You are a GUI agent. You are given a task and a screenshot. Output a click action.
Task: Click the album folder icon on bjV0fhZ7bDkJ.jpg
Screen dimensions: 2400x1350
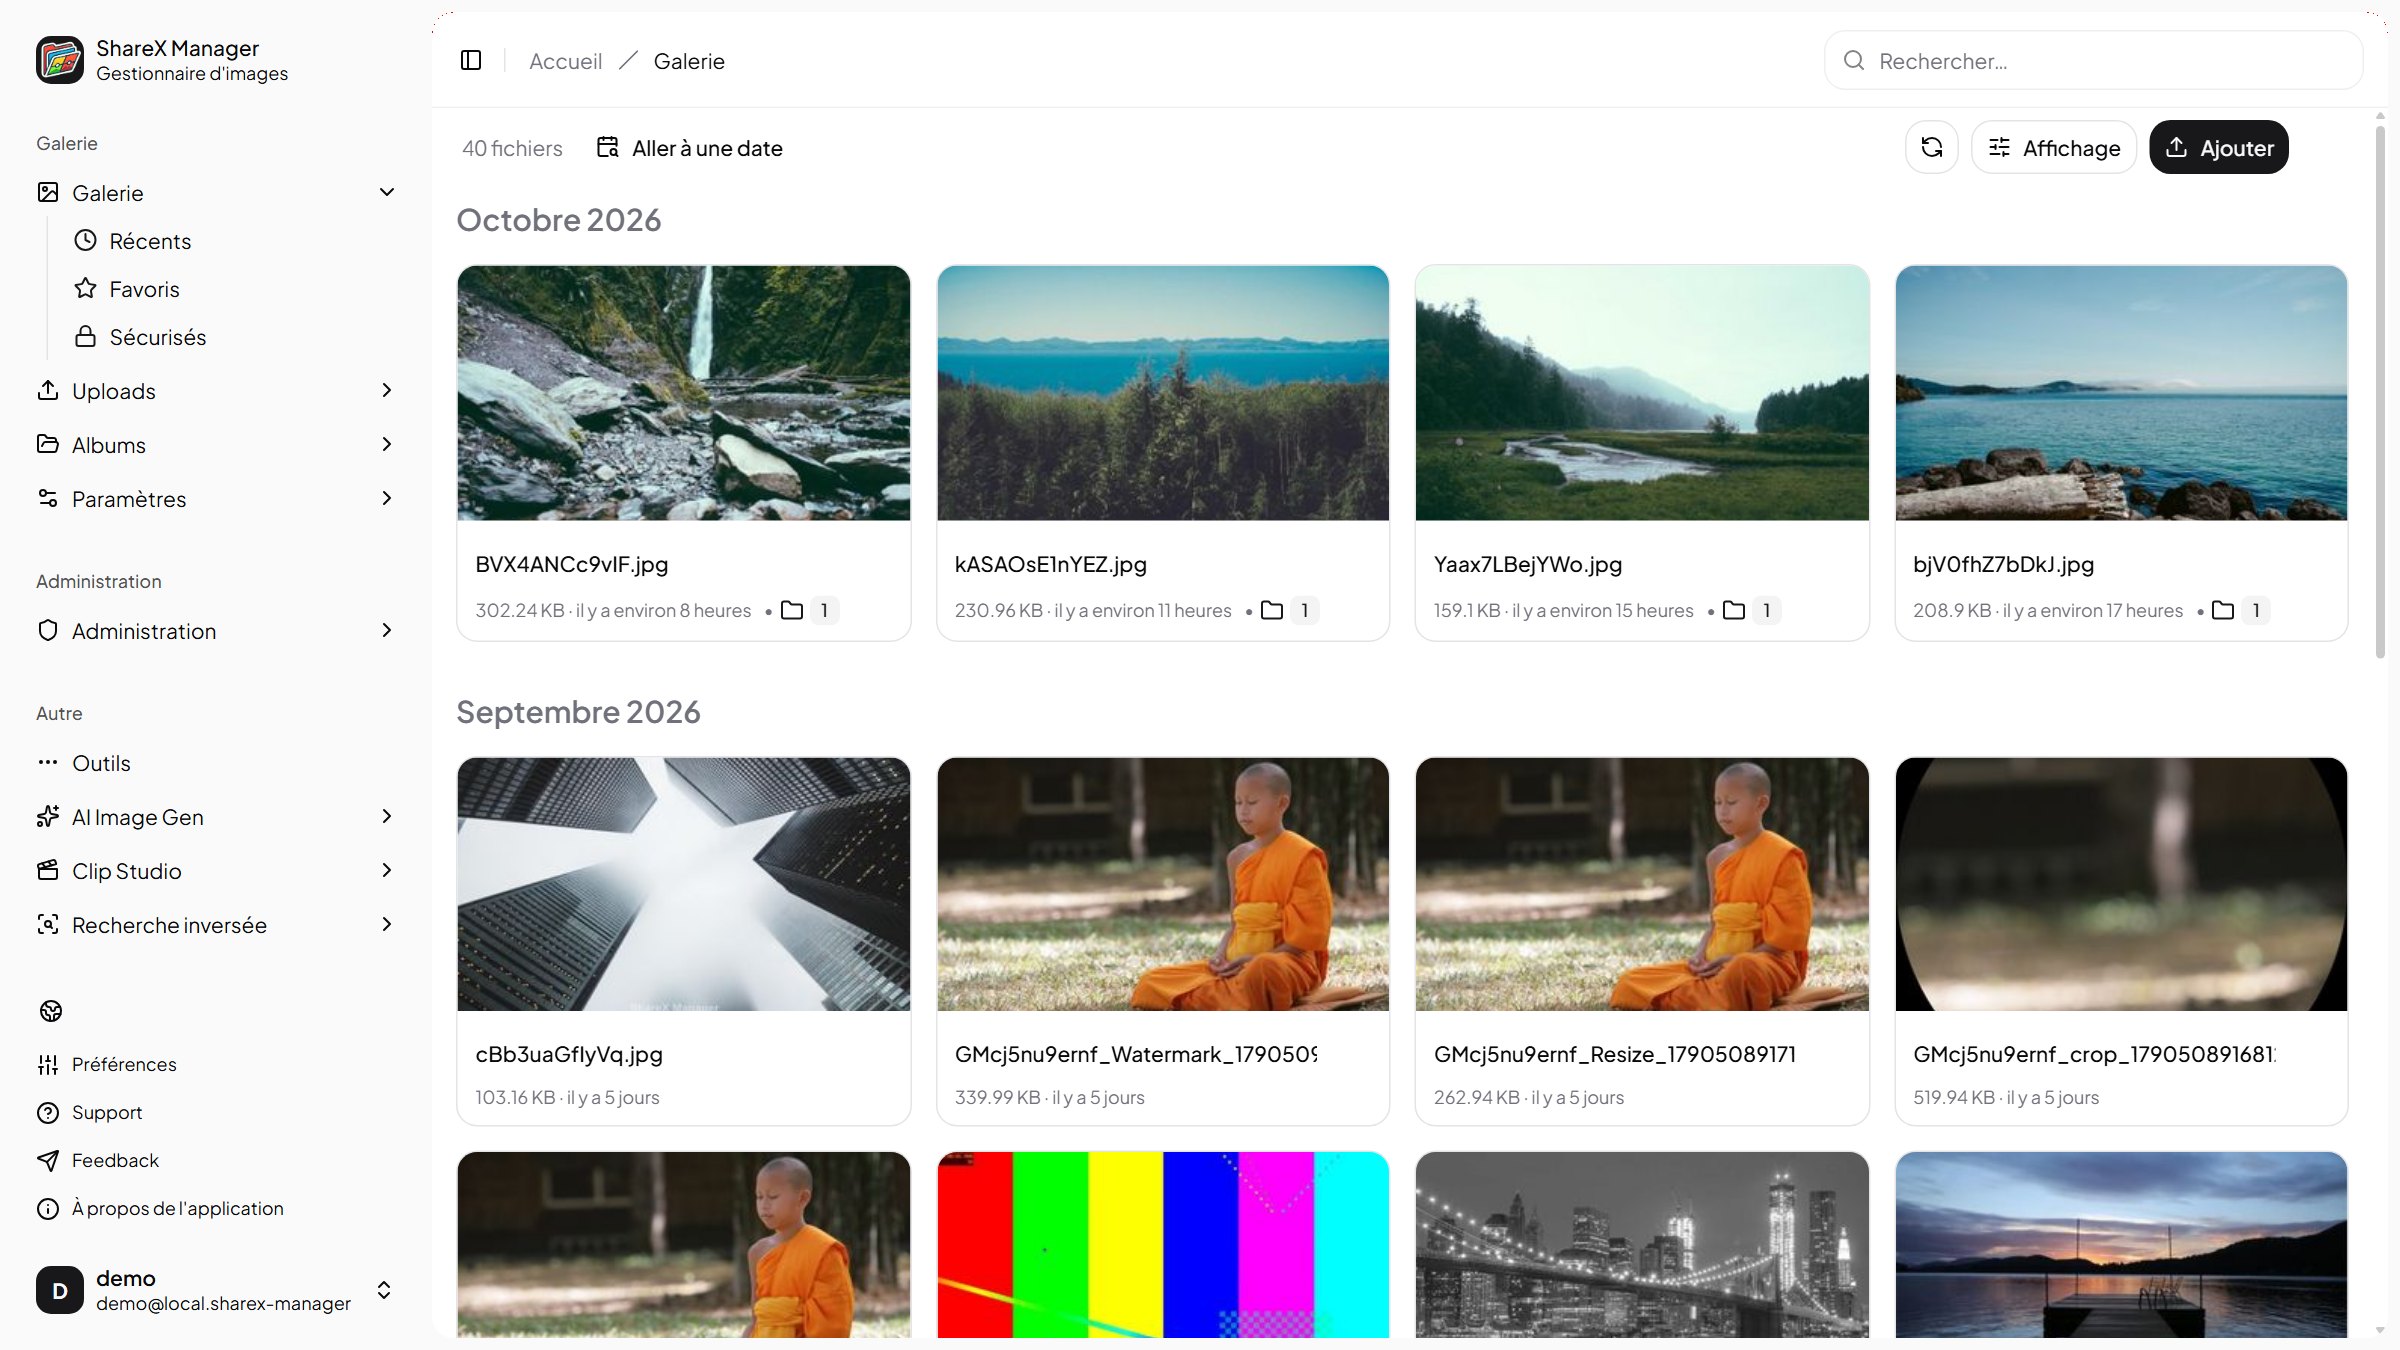click(x=2223, y=610)
